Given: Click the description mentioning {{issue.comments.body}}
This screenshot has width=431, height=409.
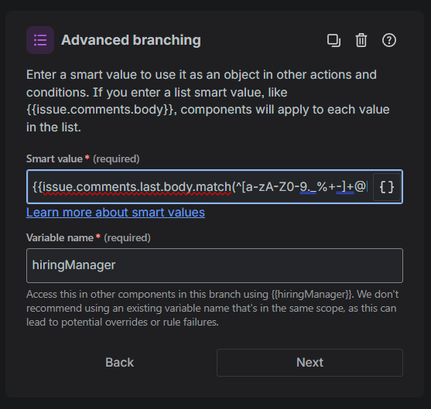Looking at the screenshot, I should [x=208, y=101].
